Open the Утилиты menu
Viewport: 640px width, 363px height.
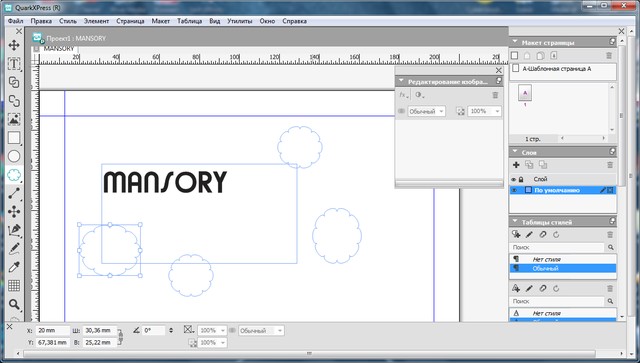pyautogui.click(x=240, y=21)
